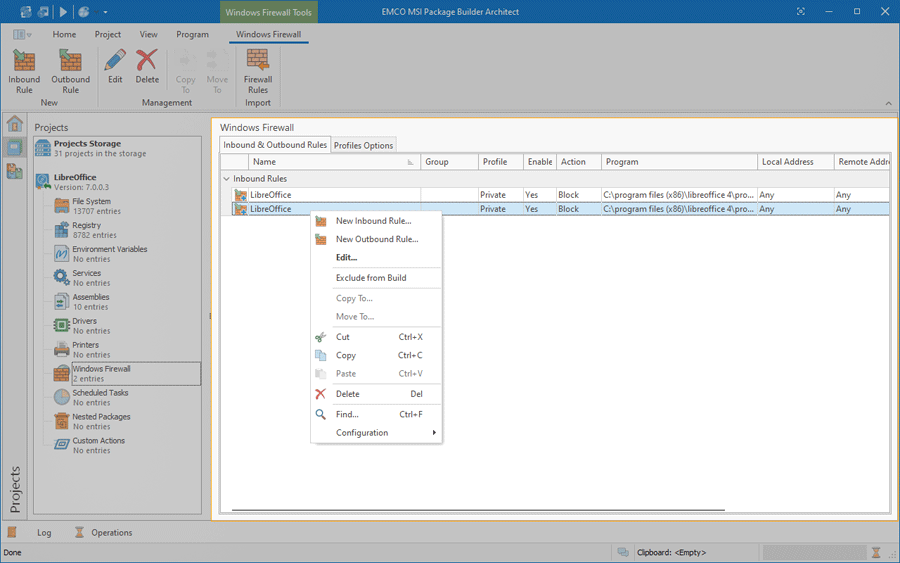
Task: Sort by the Enable column header
Action: tap(540, 162)
